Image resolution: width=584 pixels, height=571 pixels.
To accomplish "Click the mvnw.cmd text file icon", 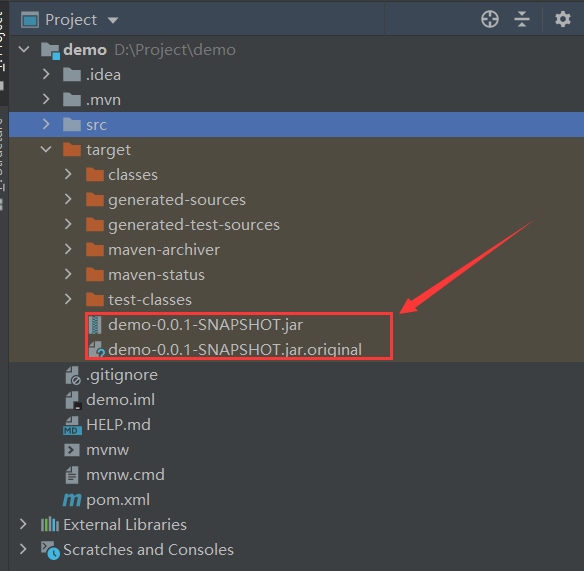I will point(72,475).
